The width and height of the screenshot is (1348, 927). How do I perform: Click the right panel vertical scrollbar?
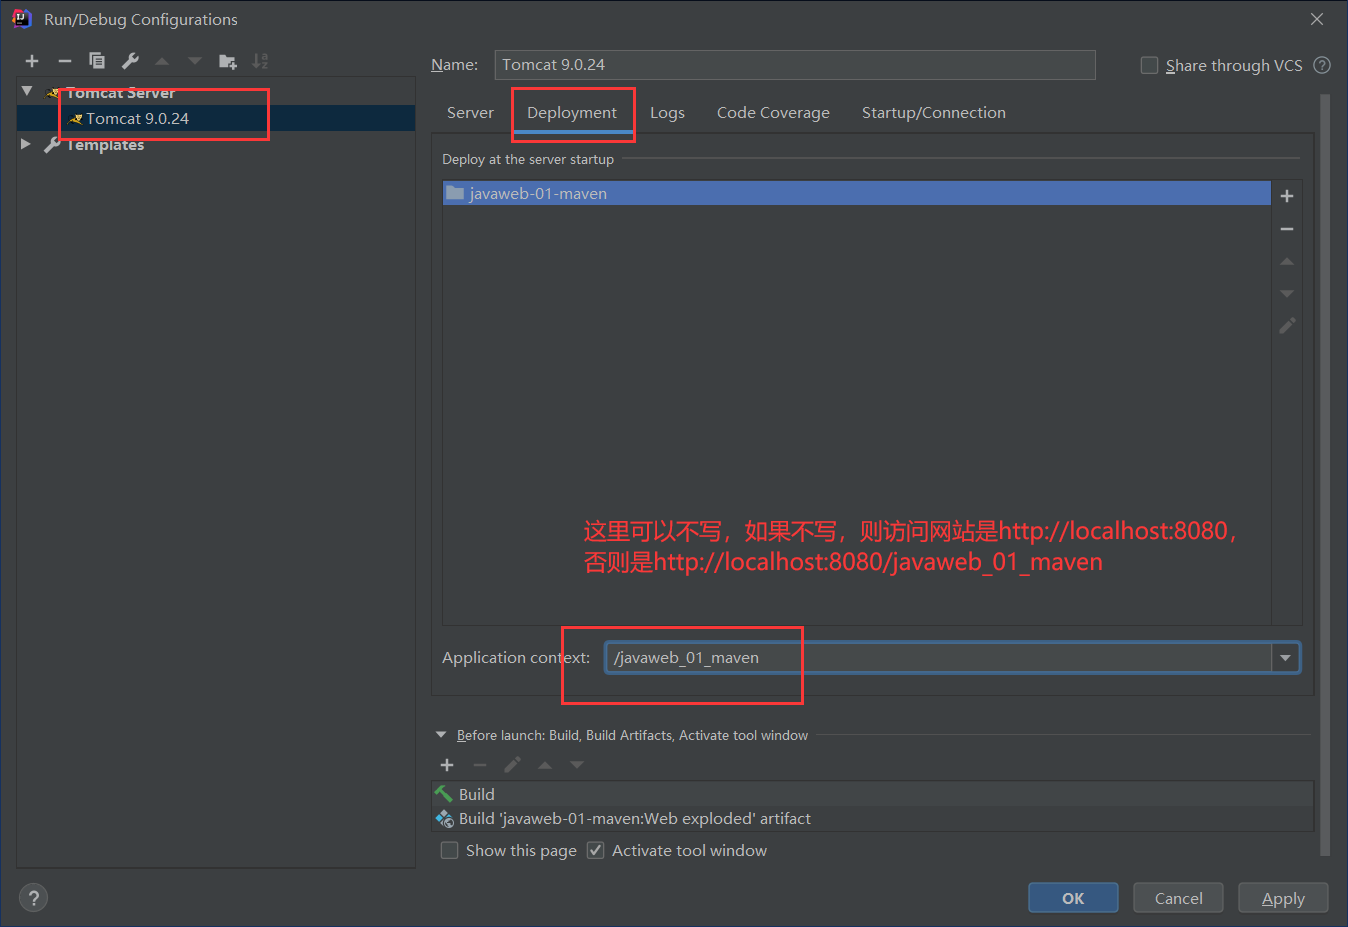pyautogui.click(x=1325, y=475)
